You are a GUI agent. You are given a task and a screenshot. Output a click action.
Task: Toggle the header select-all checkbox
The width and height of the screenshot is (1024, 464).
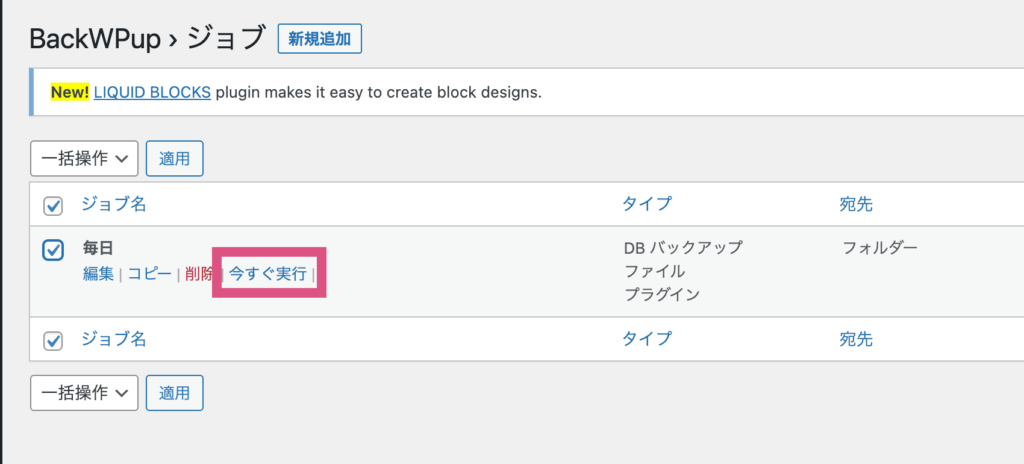pyautogui.click(x=54, y=205)
